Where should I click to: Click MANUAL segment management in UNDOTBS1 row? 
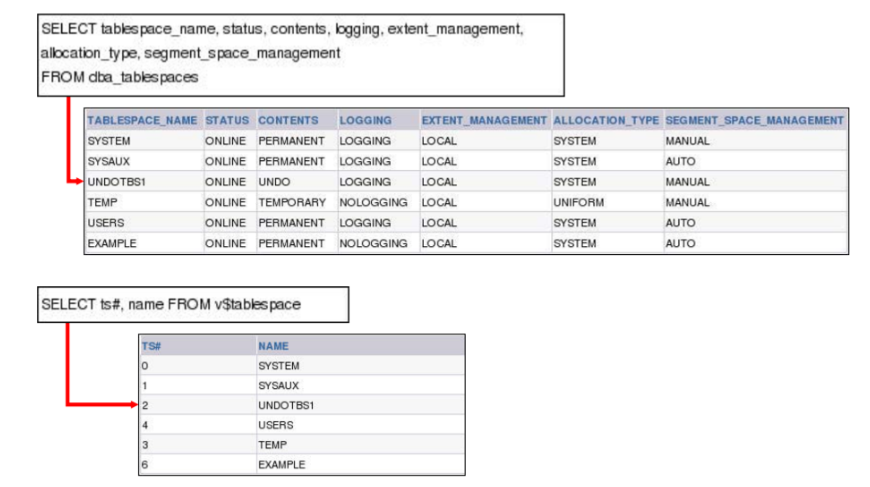click(687, 182)
